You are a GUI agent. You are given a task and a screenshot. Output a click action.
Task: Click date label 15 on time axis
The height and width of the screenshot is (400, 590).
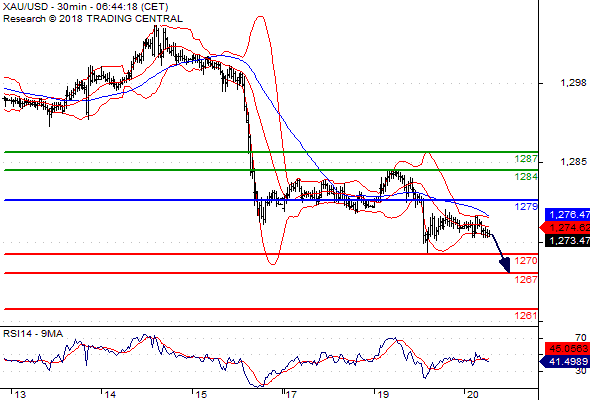201,395
